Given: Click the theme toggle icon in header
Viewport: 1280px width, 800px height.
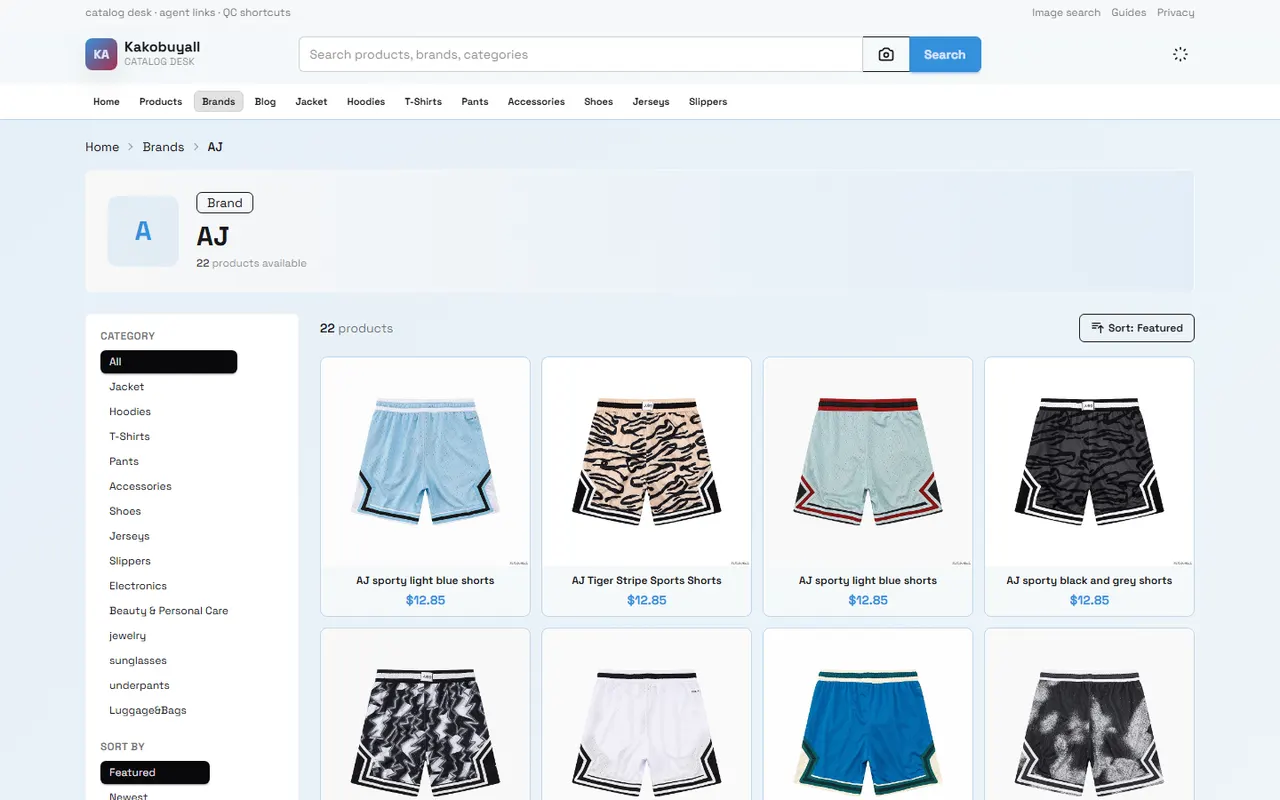Looking at the screenshot, I should (1180, 54).
